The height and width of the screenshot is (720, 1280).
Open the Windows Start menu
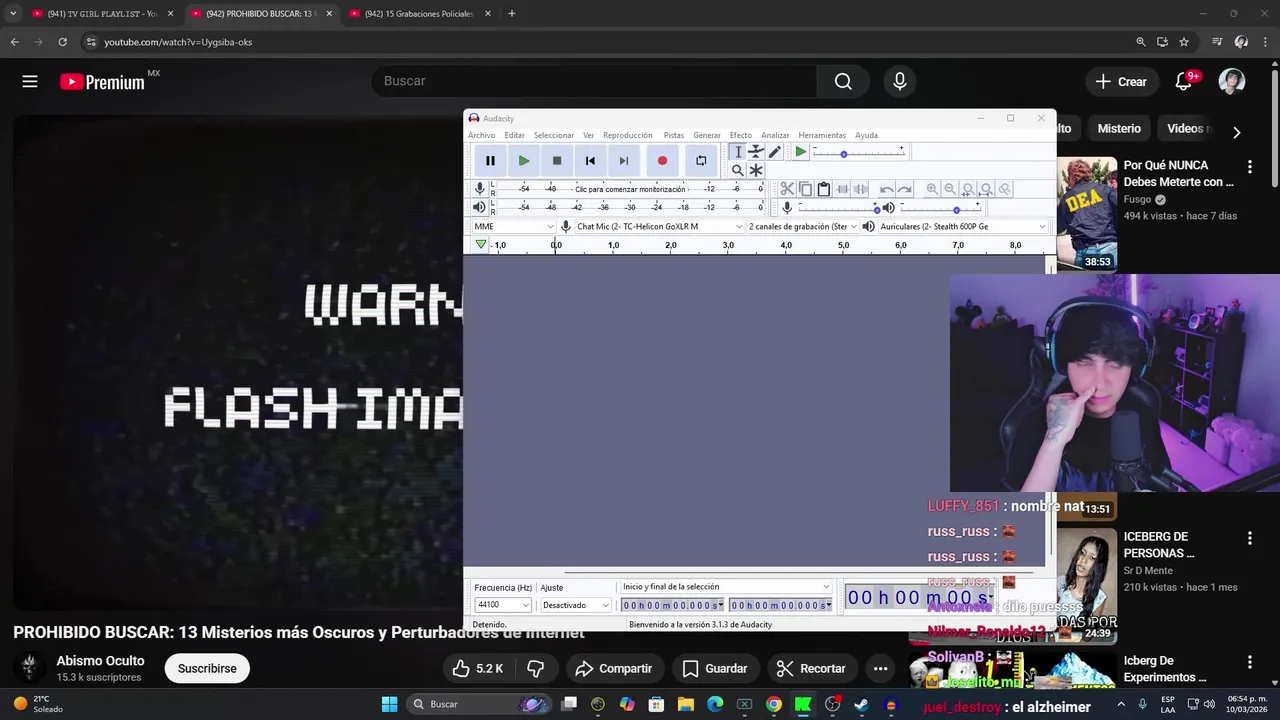pyautogui.click(x=389, y=704)
